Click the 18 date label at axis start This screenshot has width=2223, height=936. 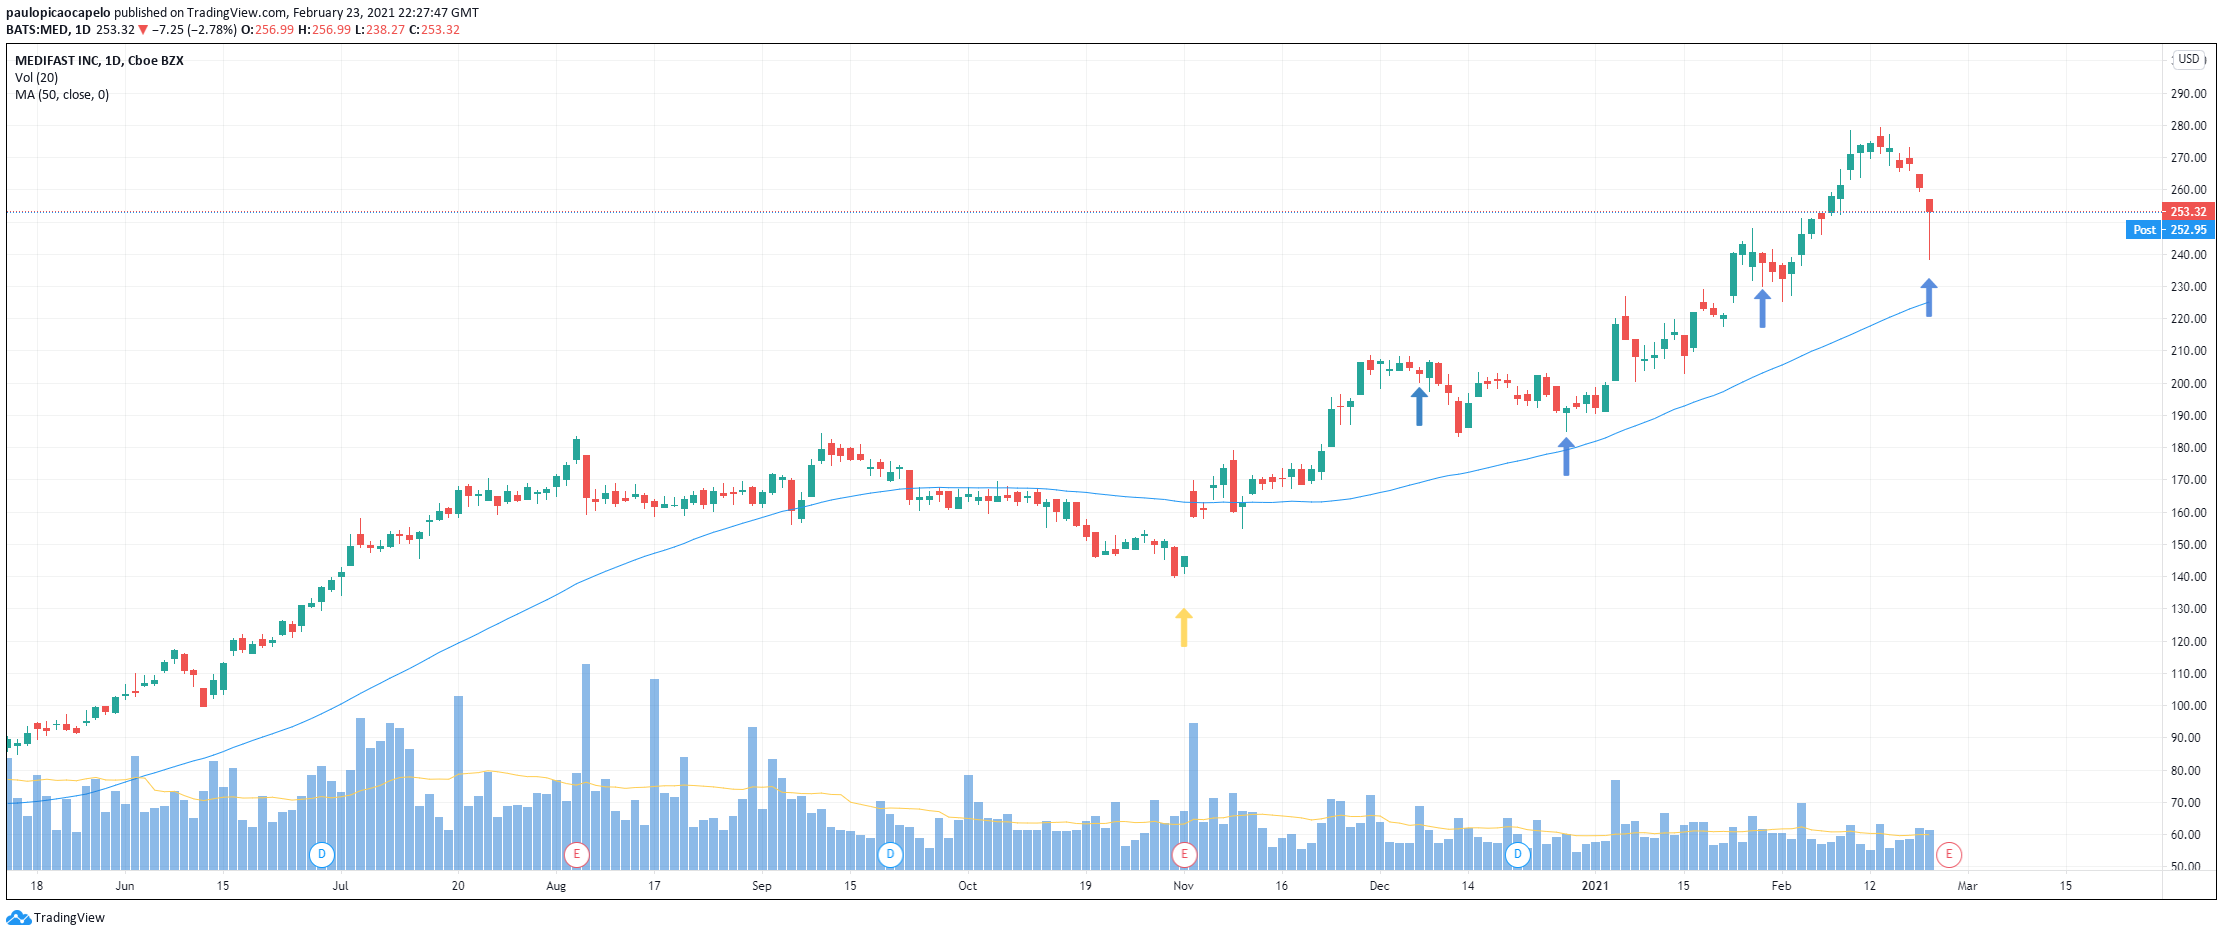[37, 886]
